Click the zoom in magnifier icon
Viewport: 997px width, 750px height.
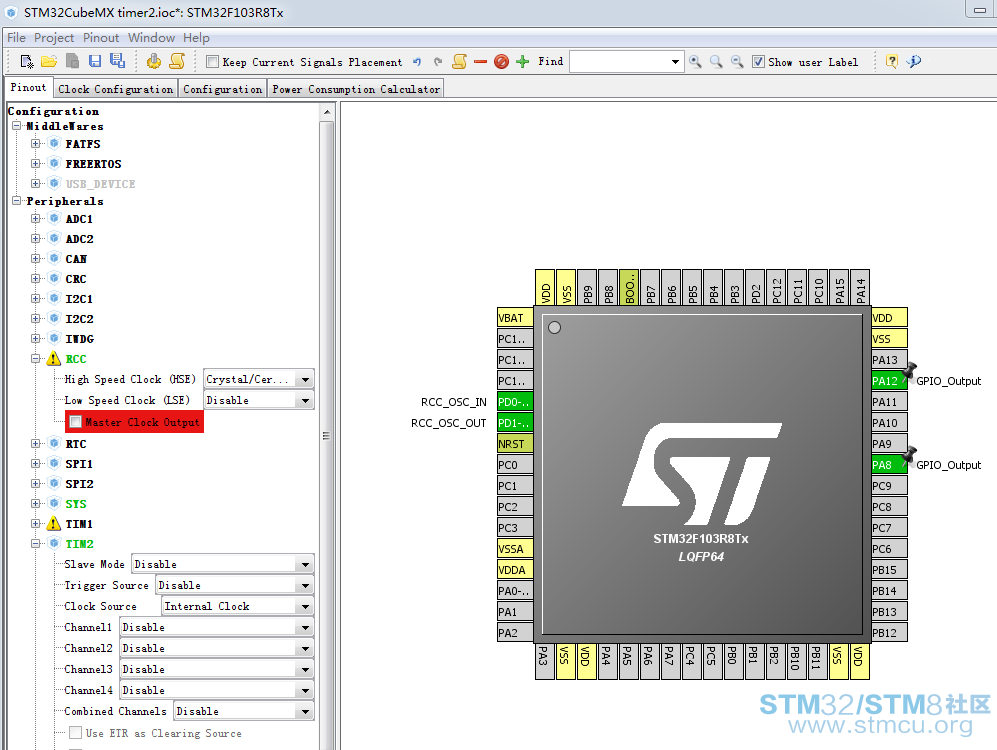point(695,62)
